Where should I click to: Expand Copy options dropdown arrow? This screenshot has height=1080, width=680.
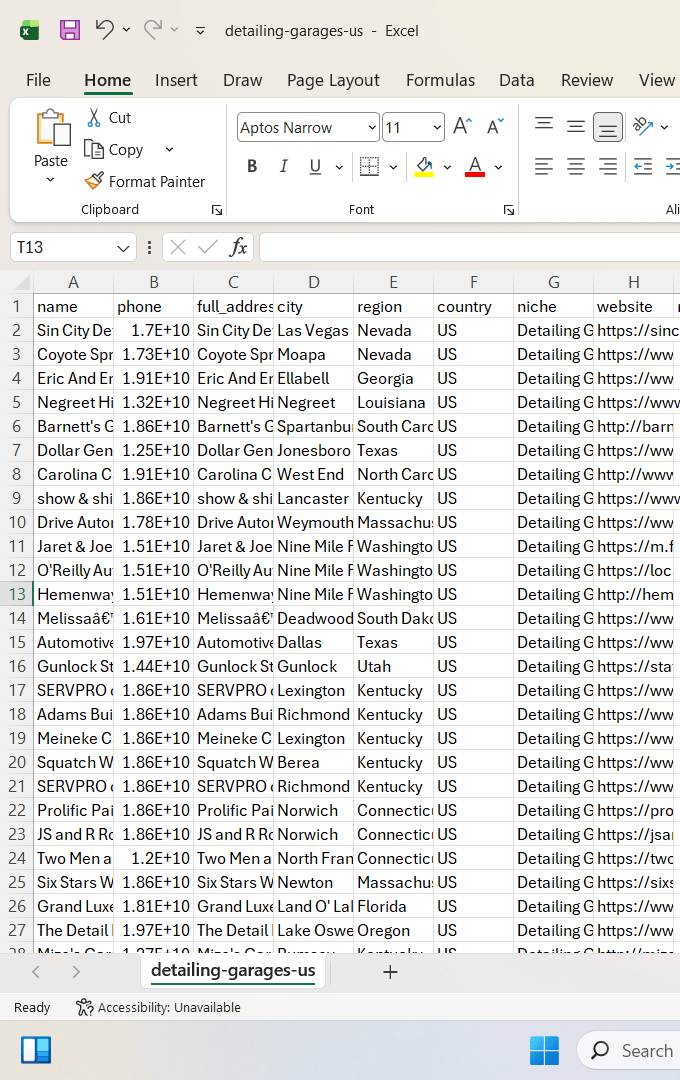point(169,149)
